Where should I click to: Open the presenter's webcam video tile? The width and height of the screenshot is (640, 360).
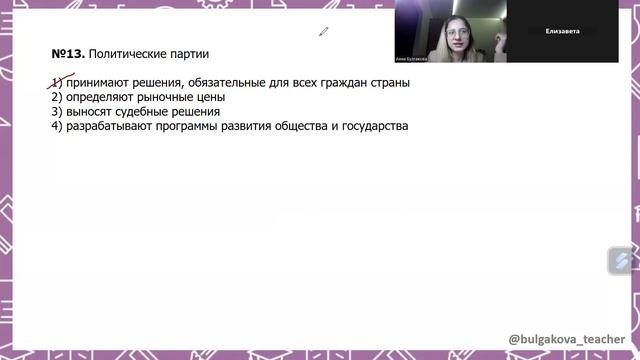(x=451, y=31)
